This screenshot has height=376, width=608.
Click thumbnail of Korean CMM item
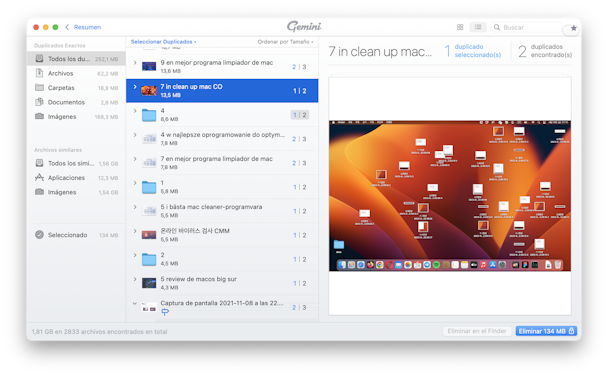(149, 235)
